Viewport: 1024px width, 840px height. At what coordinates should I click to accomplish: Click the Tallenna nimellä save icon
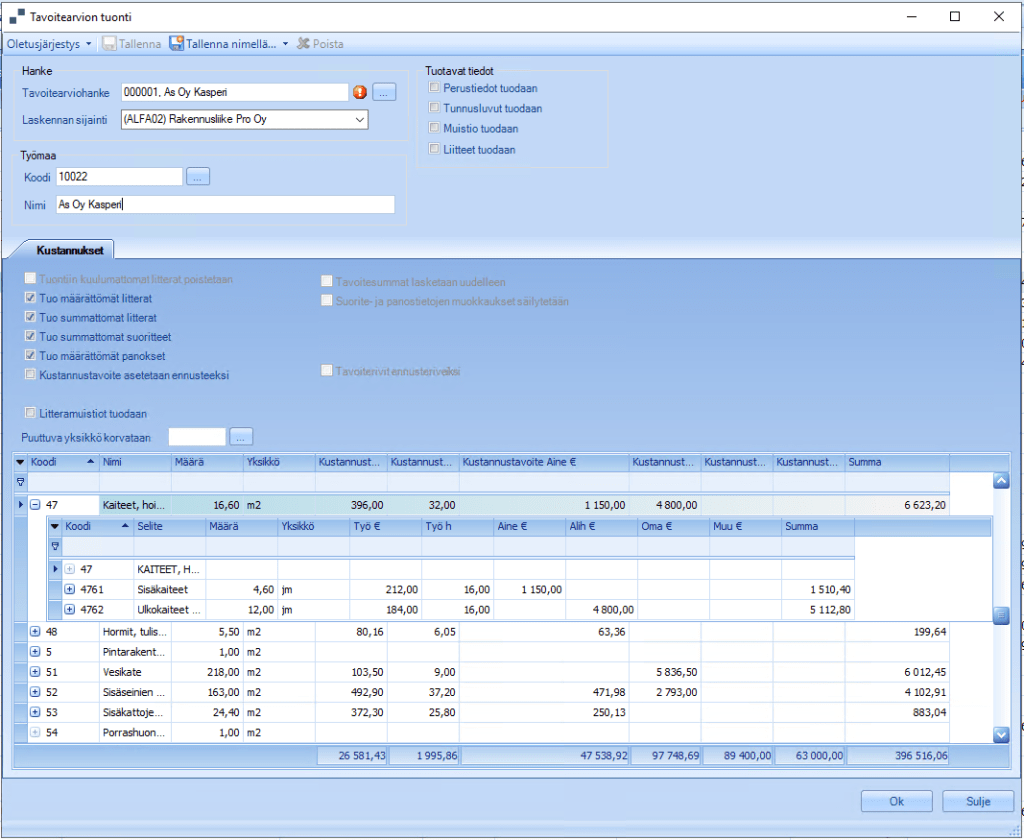(x=176, y=44)
